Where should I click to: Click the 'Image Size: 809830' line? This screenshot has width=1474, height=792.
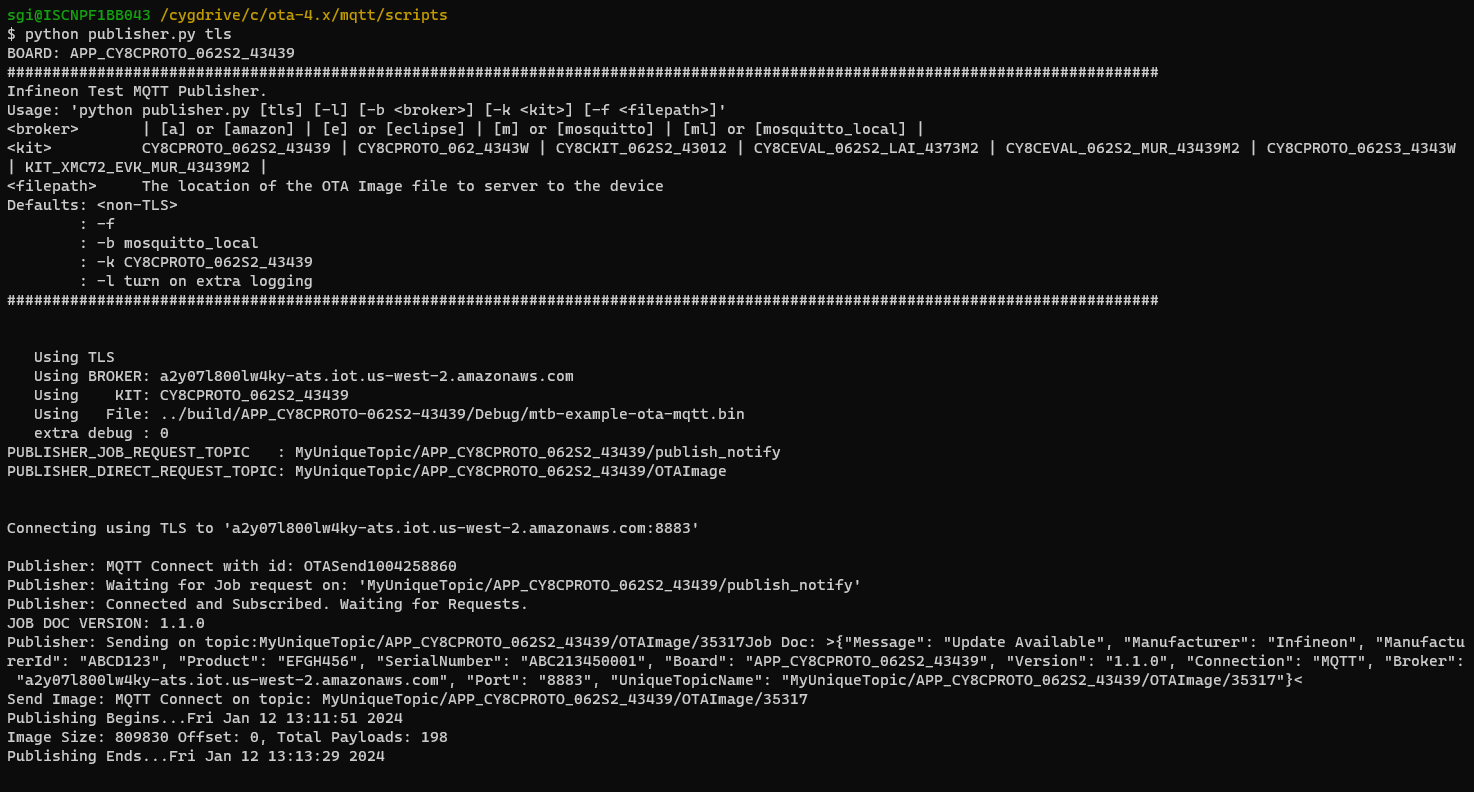pos(227,737)
